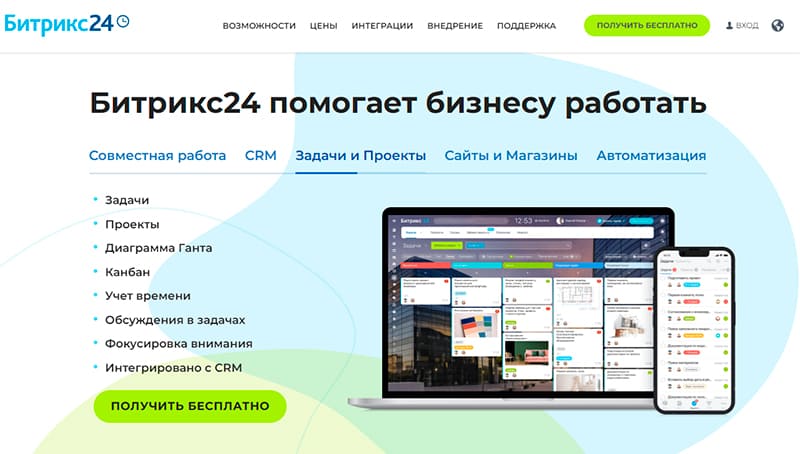This screenshot has width=800, height=454.
Task: Switch to the Сайты и Магазины tab
Action: pyautogui.click(x=511, y=156)
